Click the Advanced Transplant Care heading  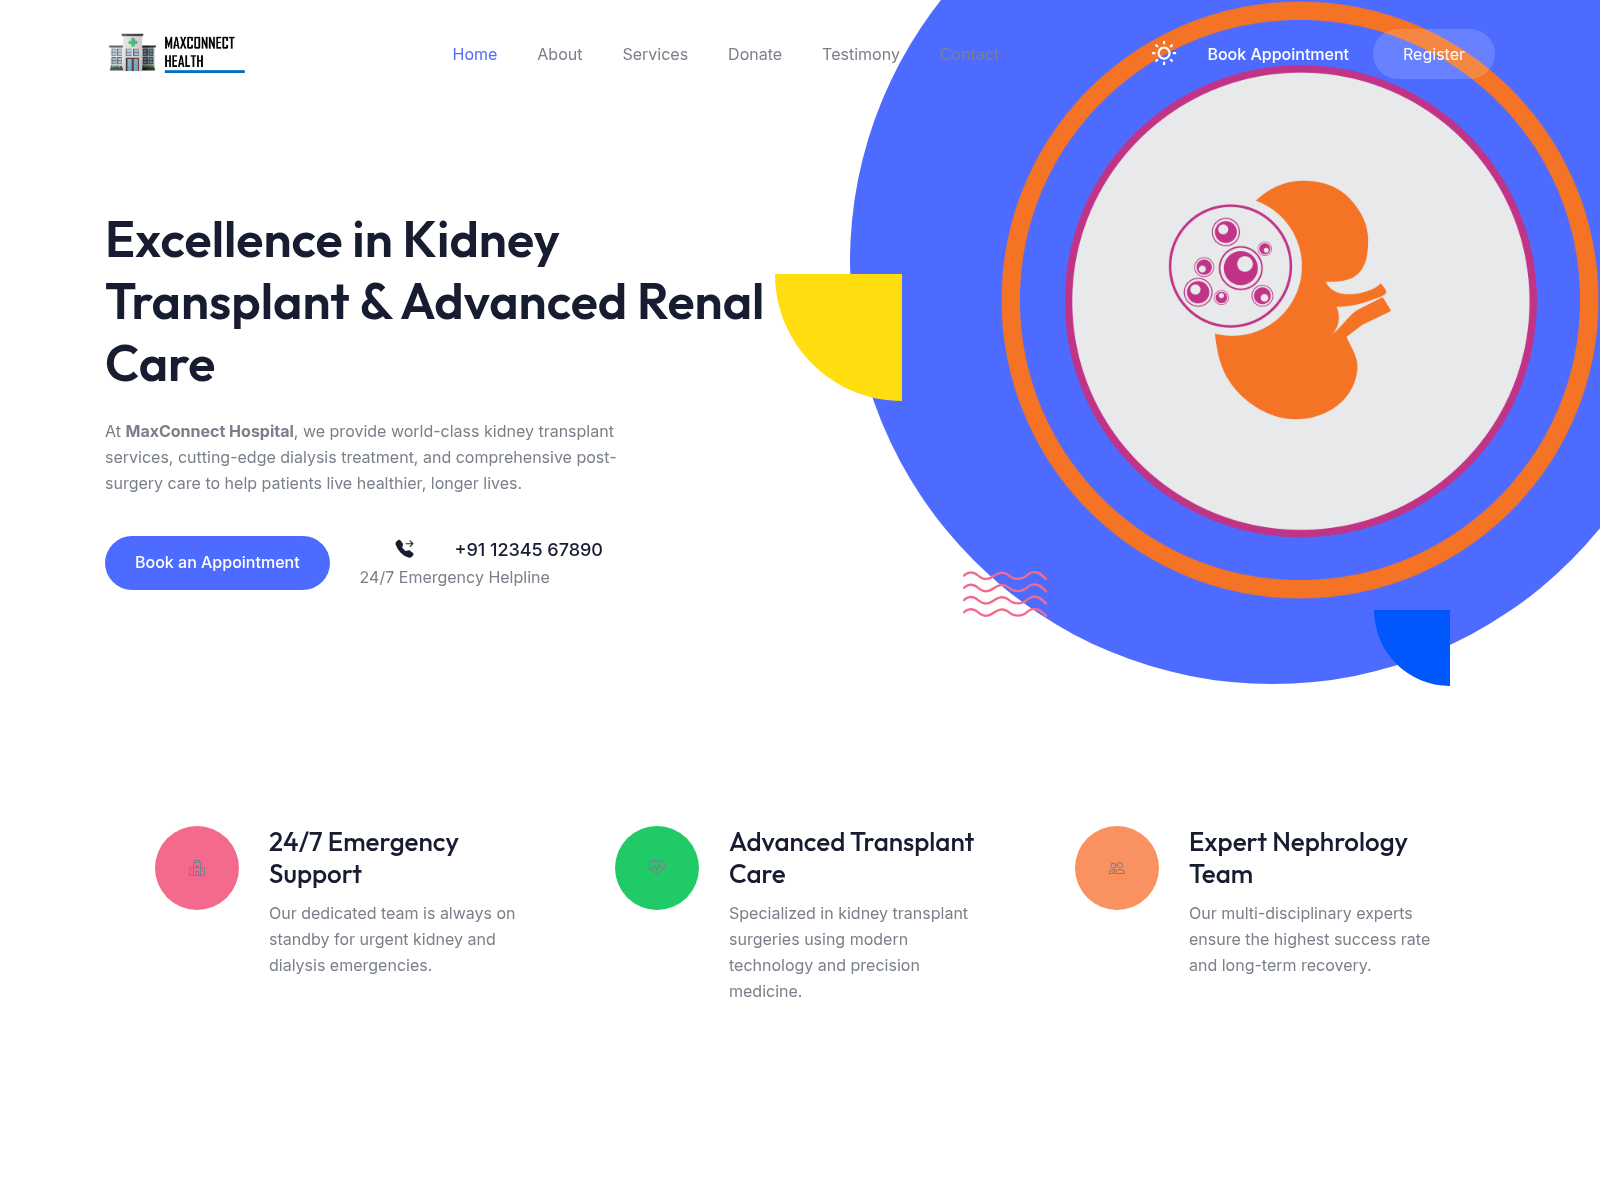pos(851,858)
